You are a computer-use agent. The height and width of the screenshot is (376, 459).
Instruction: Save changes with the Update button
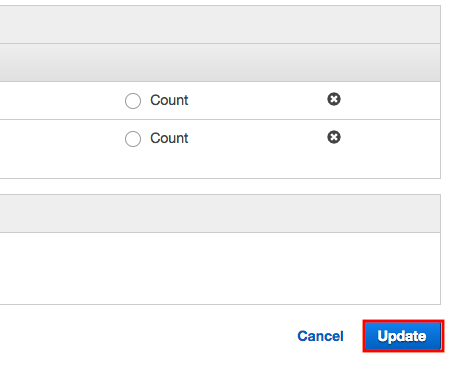[x=403, y=336]
